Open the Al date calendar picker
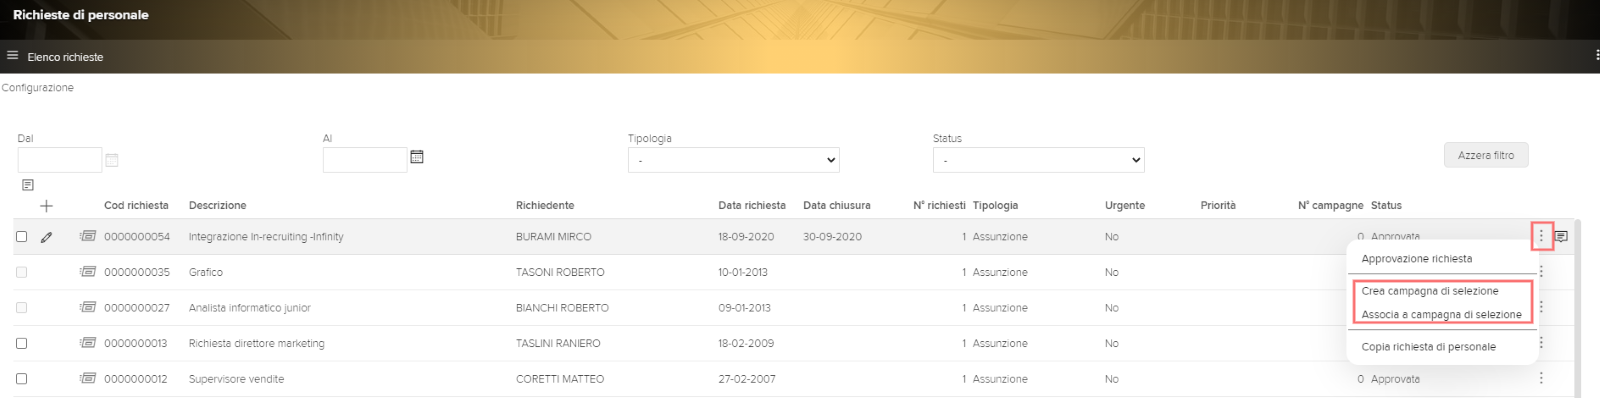1600x398 pixels. tap(417, 157)
